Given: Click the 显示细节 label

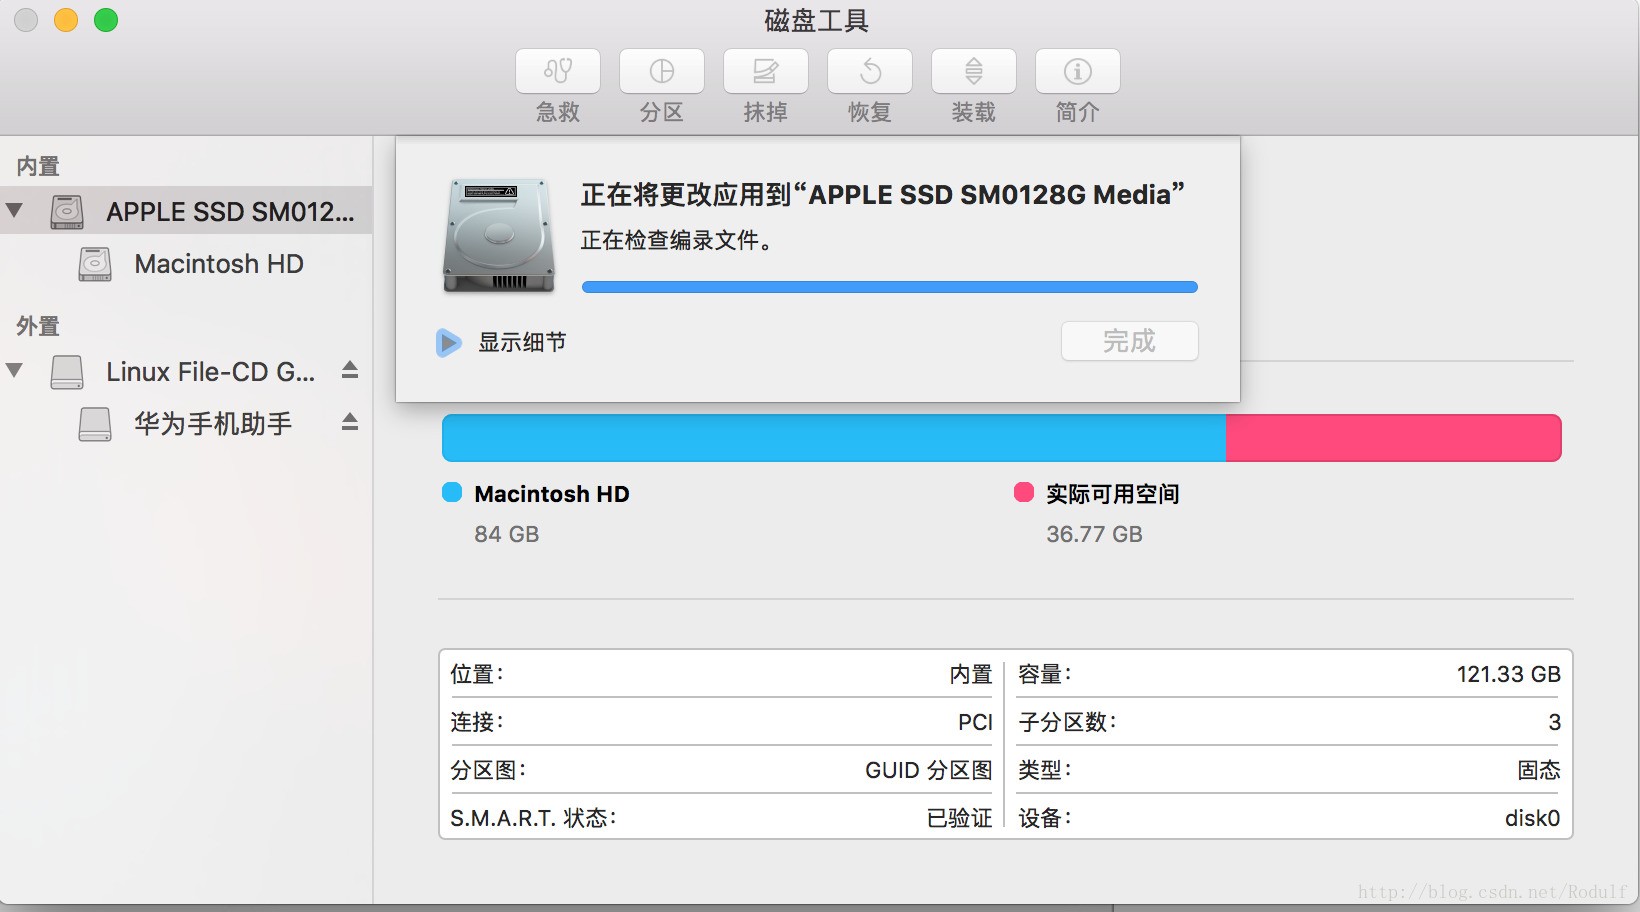Looking at the screenshot, I should coord(522,342).
